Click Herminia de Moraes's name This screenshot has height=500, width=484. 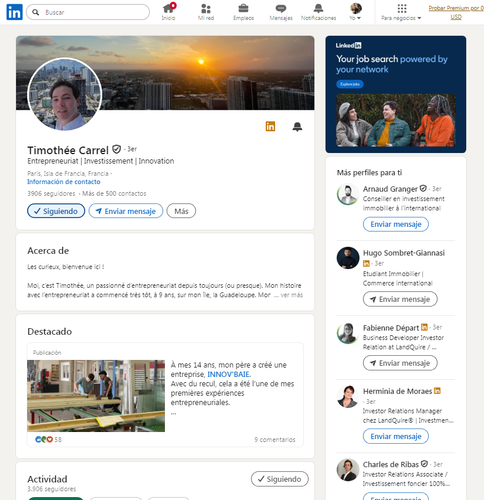(397, 391)
